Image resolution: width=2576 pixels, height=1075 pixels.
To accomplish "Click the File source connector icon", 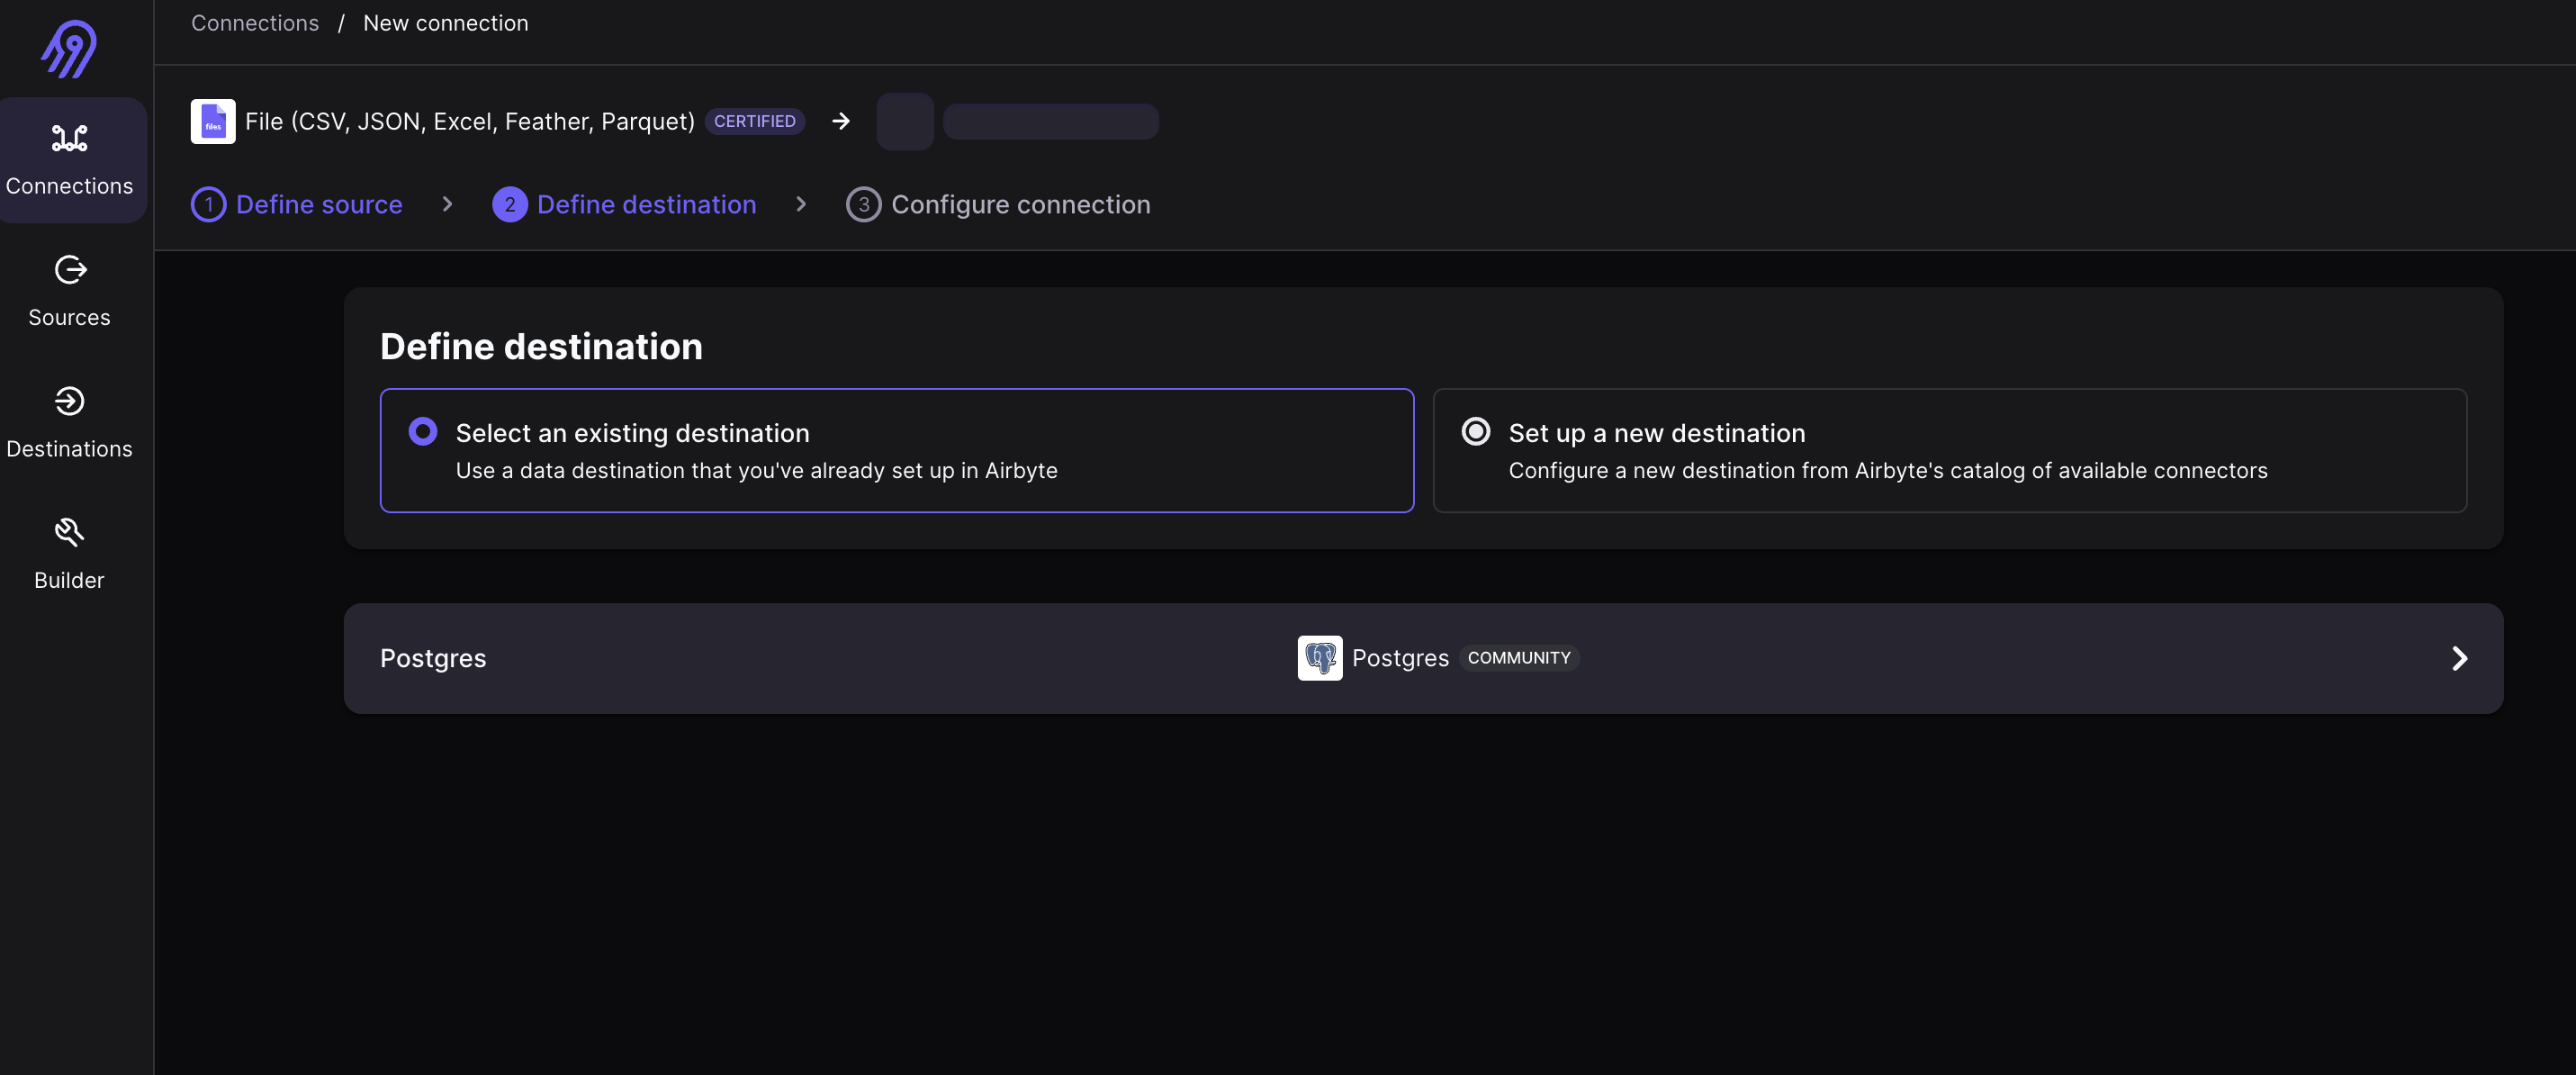I will (212, 120).
